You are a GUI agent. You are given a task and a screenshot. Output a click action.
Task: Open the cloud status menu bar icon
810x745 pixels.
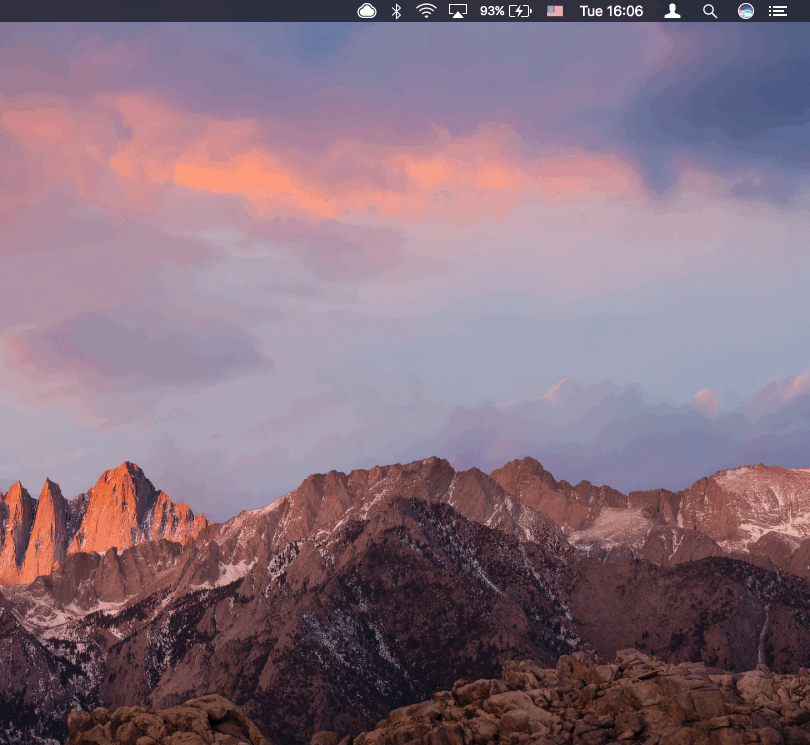[367, 11]
